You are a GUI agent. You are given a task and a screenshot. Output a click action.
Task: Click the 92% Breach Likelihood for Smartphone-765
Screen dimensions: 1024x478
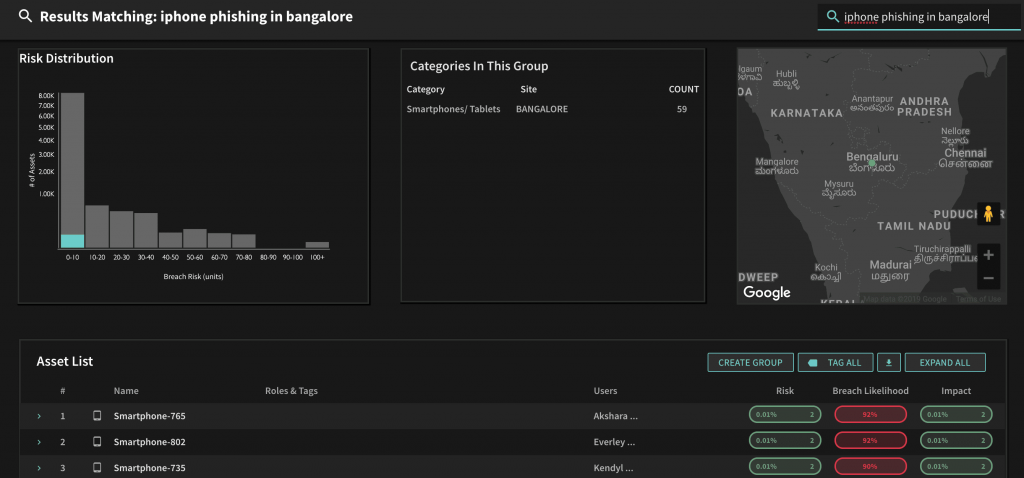coord(871,415)
